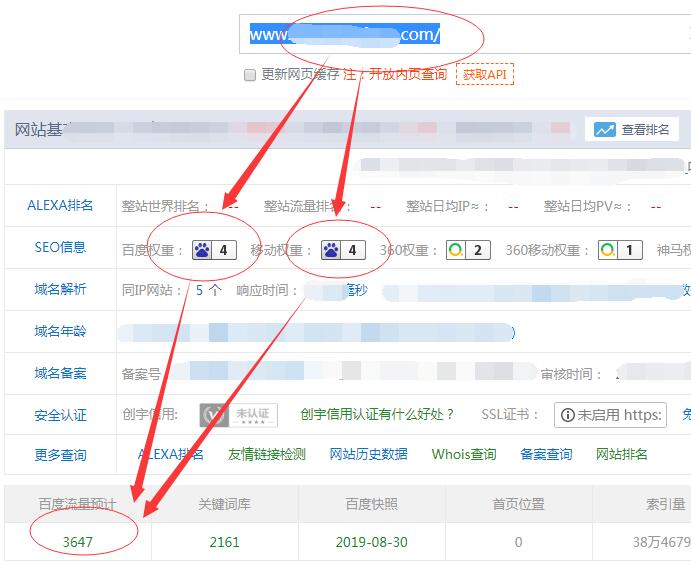Screen dimensions: 691x563
Task: Click the keyword library count 2161
Action: pyautogui.click(x=225, y=542)
